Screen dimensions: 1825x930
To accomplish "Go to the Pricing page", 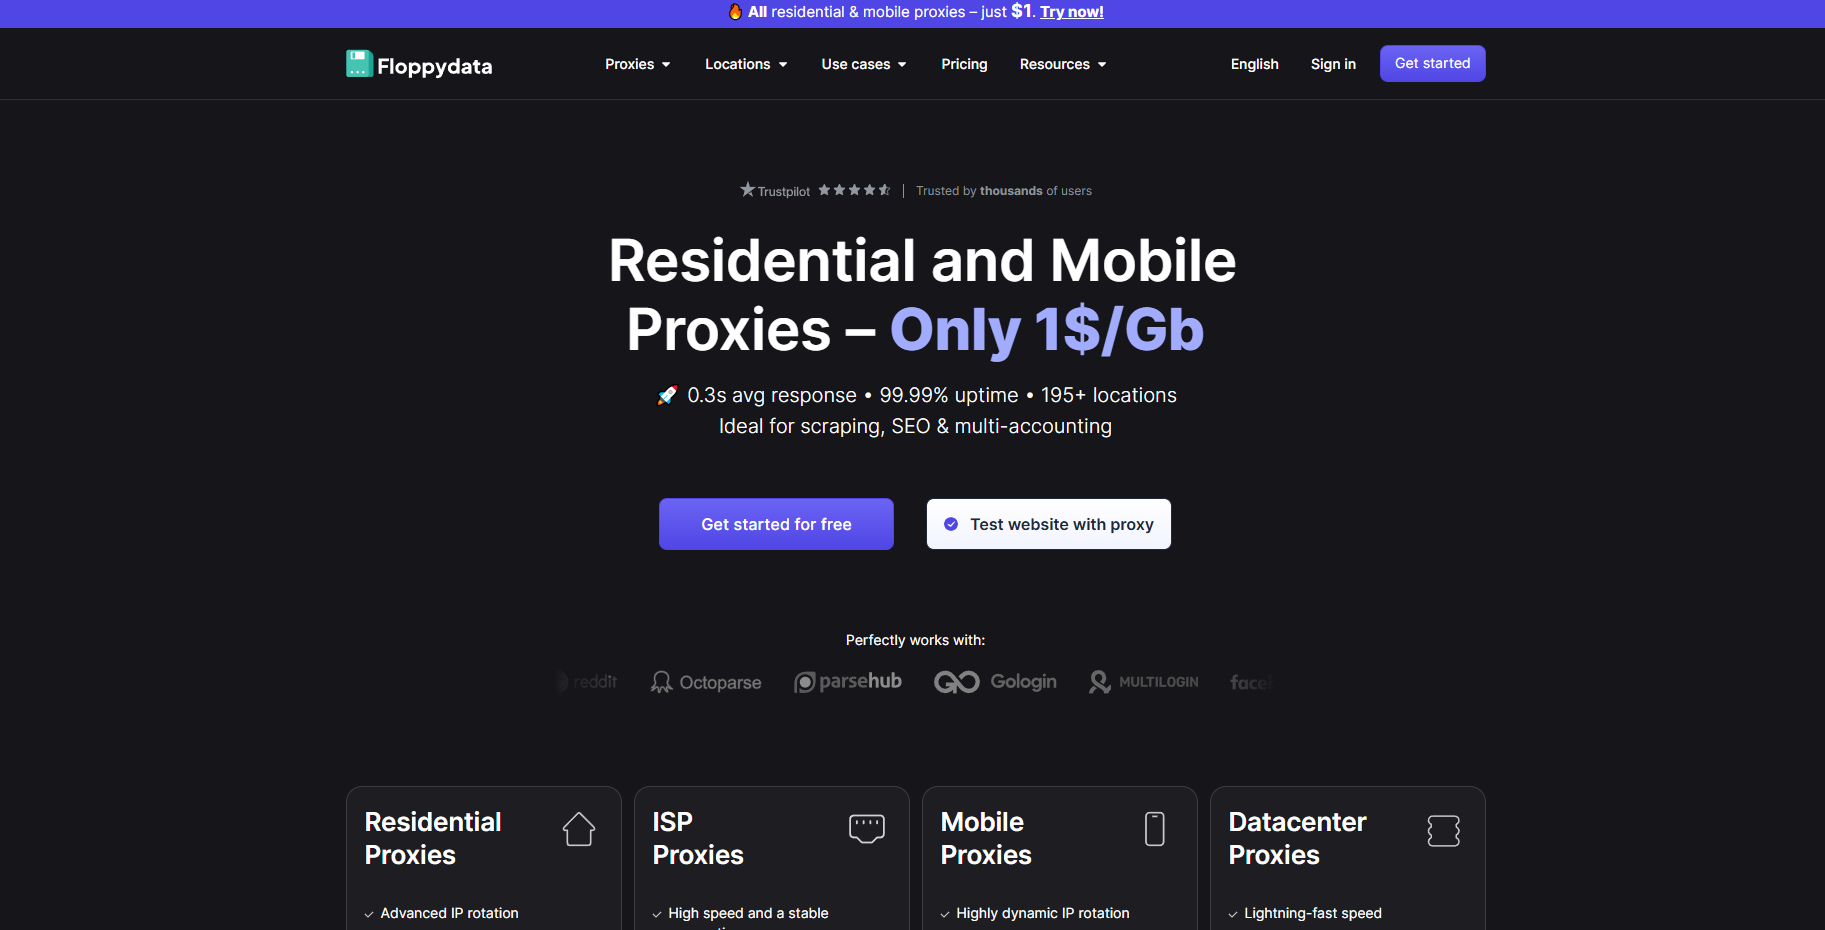I will point(964,64).
